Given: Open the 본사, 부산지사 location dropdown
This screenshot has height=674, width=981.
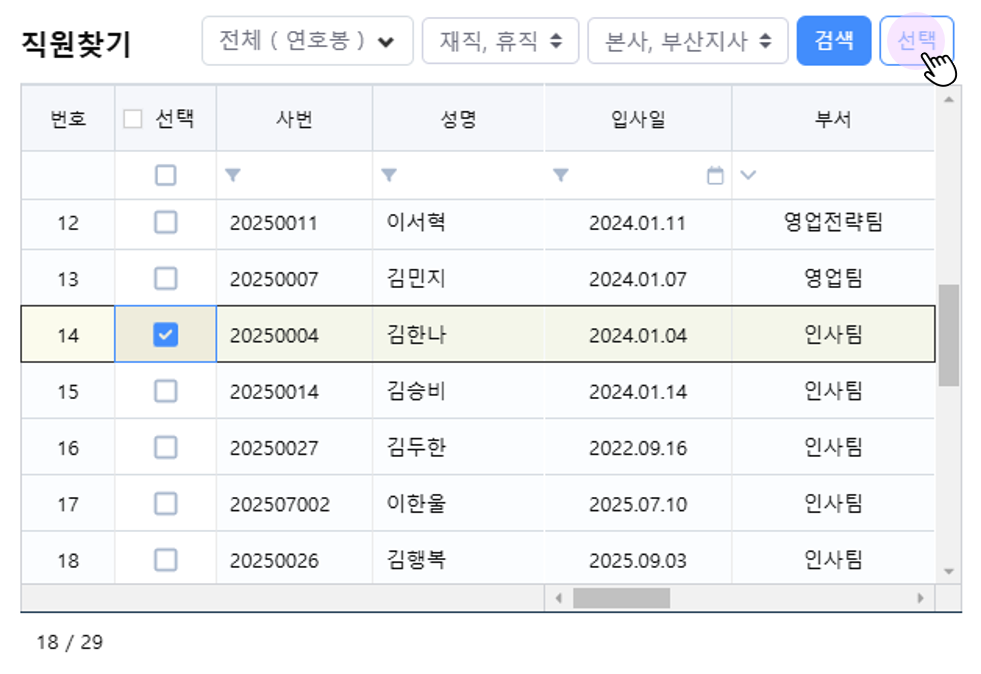Looking at the screenshot, I should click(688, 41).
